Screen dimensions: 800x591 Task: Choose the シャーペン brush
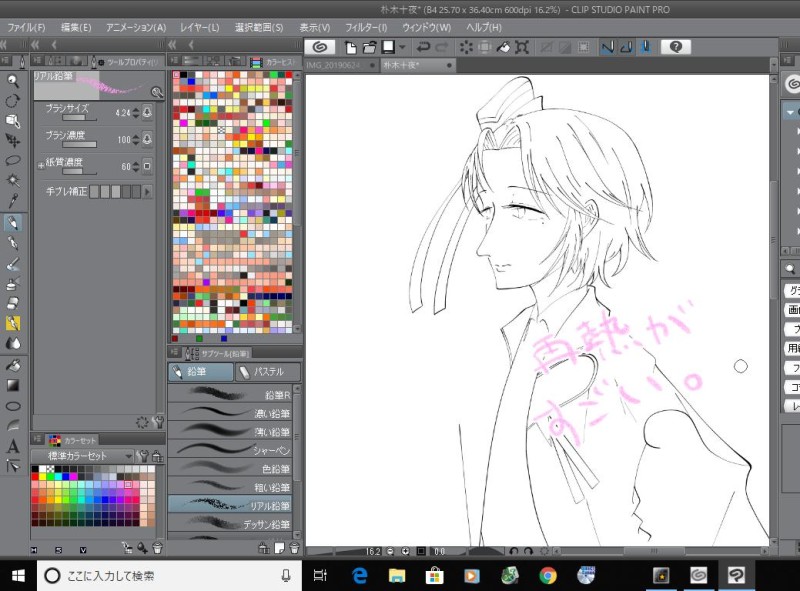(230, 450)
